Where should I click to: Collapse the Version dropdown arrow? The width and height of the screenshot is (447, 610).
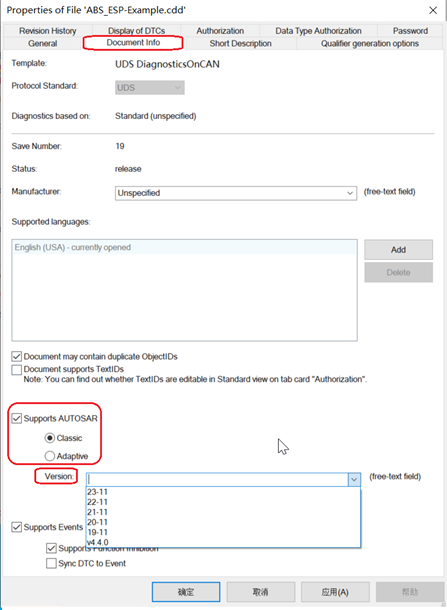click(354, 479)
